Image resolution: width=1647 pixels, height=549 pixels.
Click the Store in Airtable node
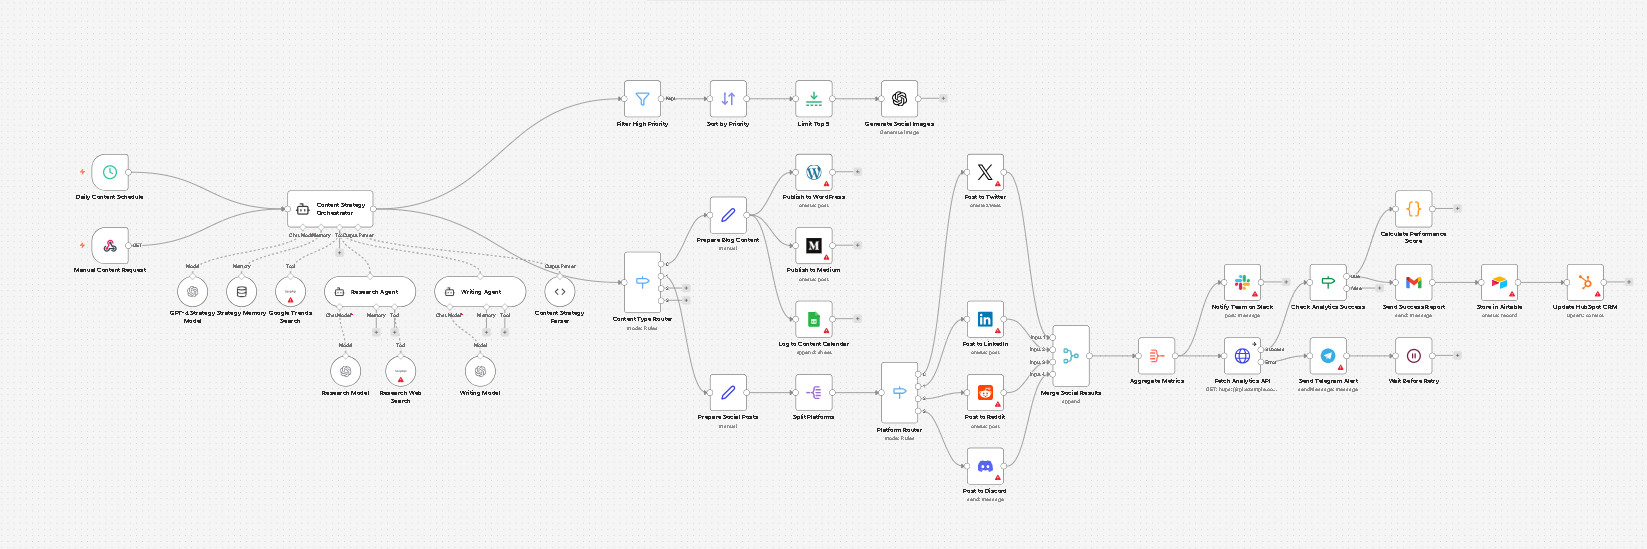1499,282
